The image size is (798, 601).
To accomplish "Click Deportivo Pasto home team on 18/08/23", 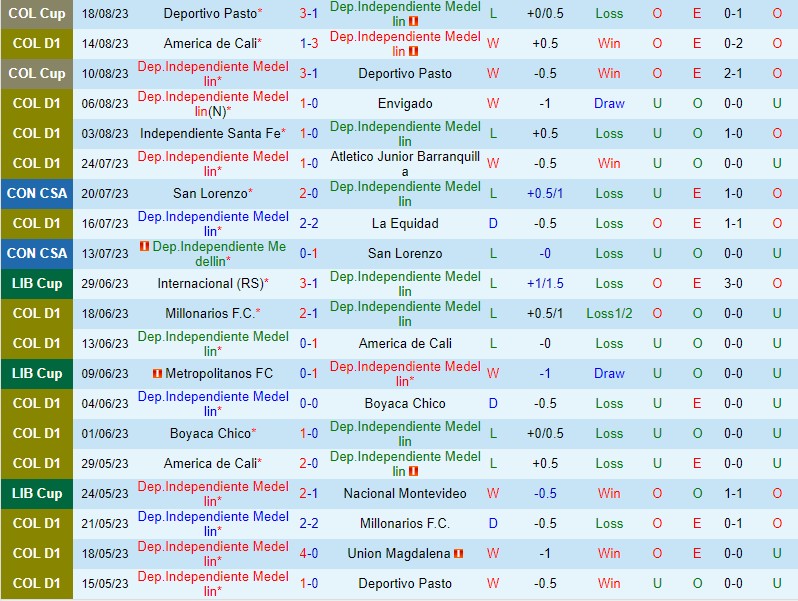I will [210, 14].
